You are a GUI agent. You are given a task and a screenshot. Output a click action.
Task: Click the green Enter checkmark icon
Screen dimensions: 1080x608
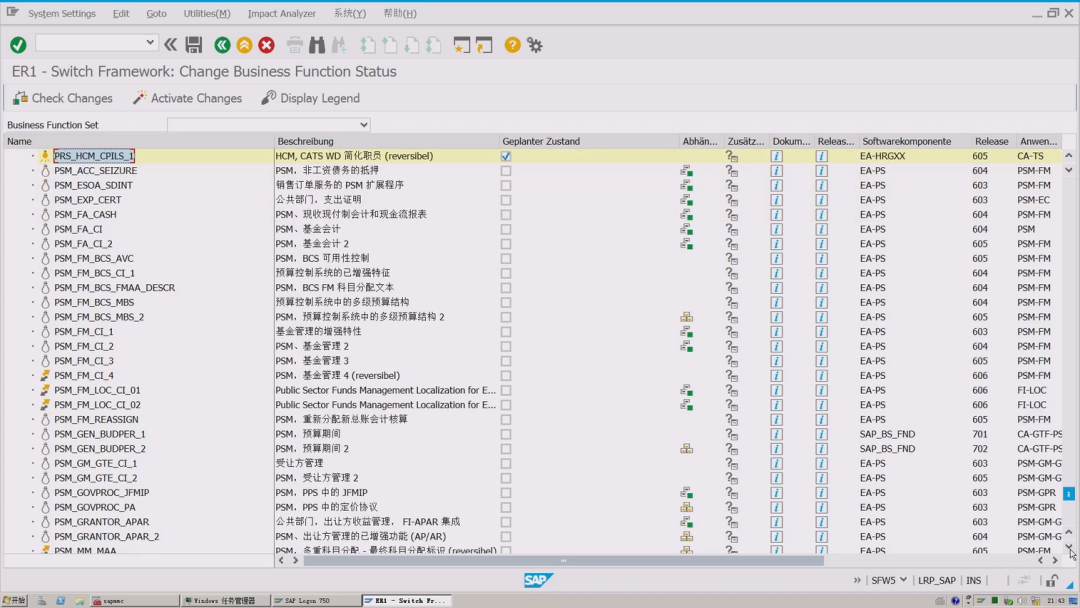pos(19,45)
